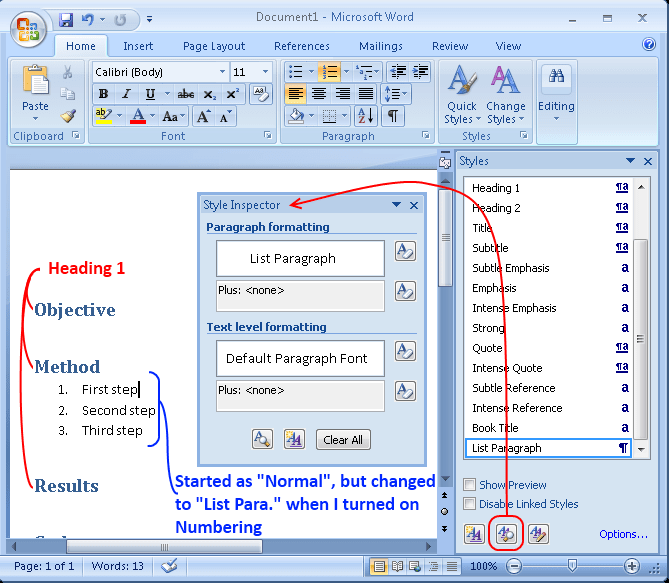The height and width of the screenshot is (583, 669).
Task: Switch to the Page Layout tab
Action: pyautogui.click(x=214, y=46)
